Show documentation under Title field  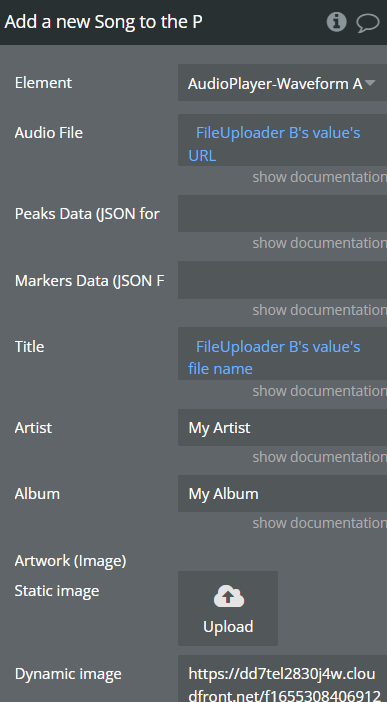tap(319, 391)
